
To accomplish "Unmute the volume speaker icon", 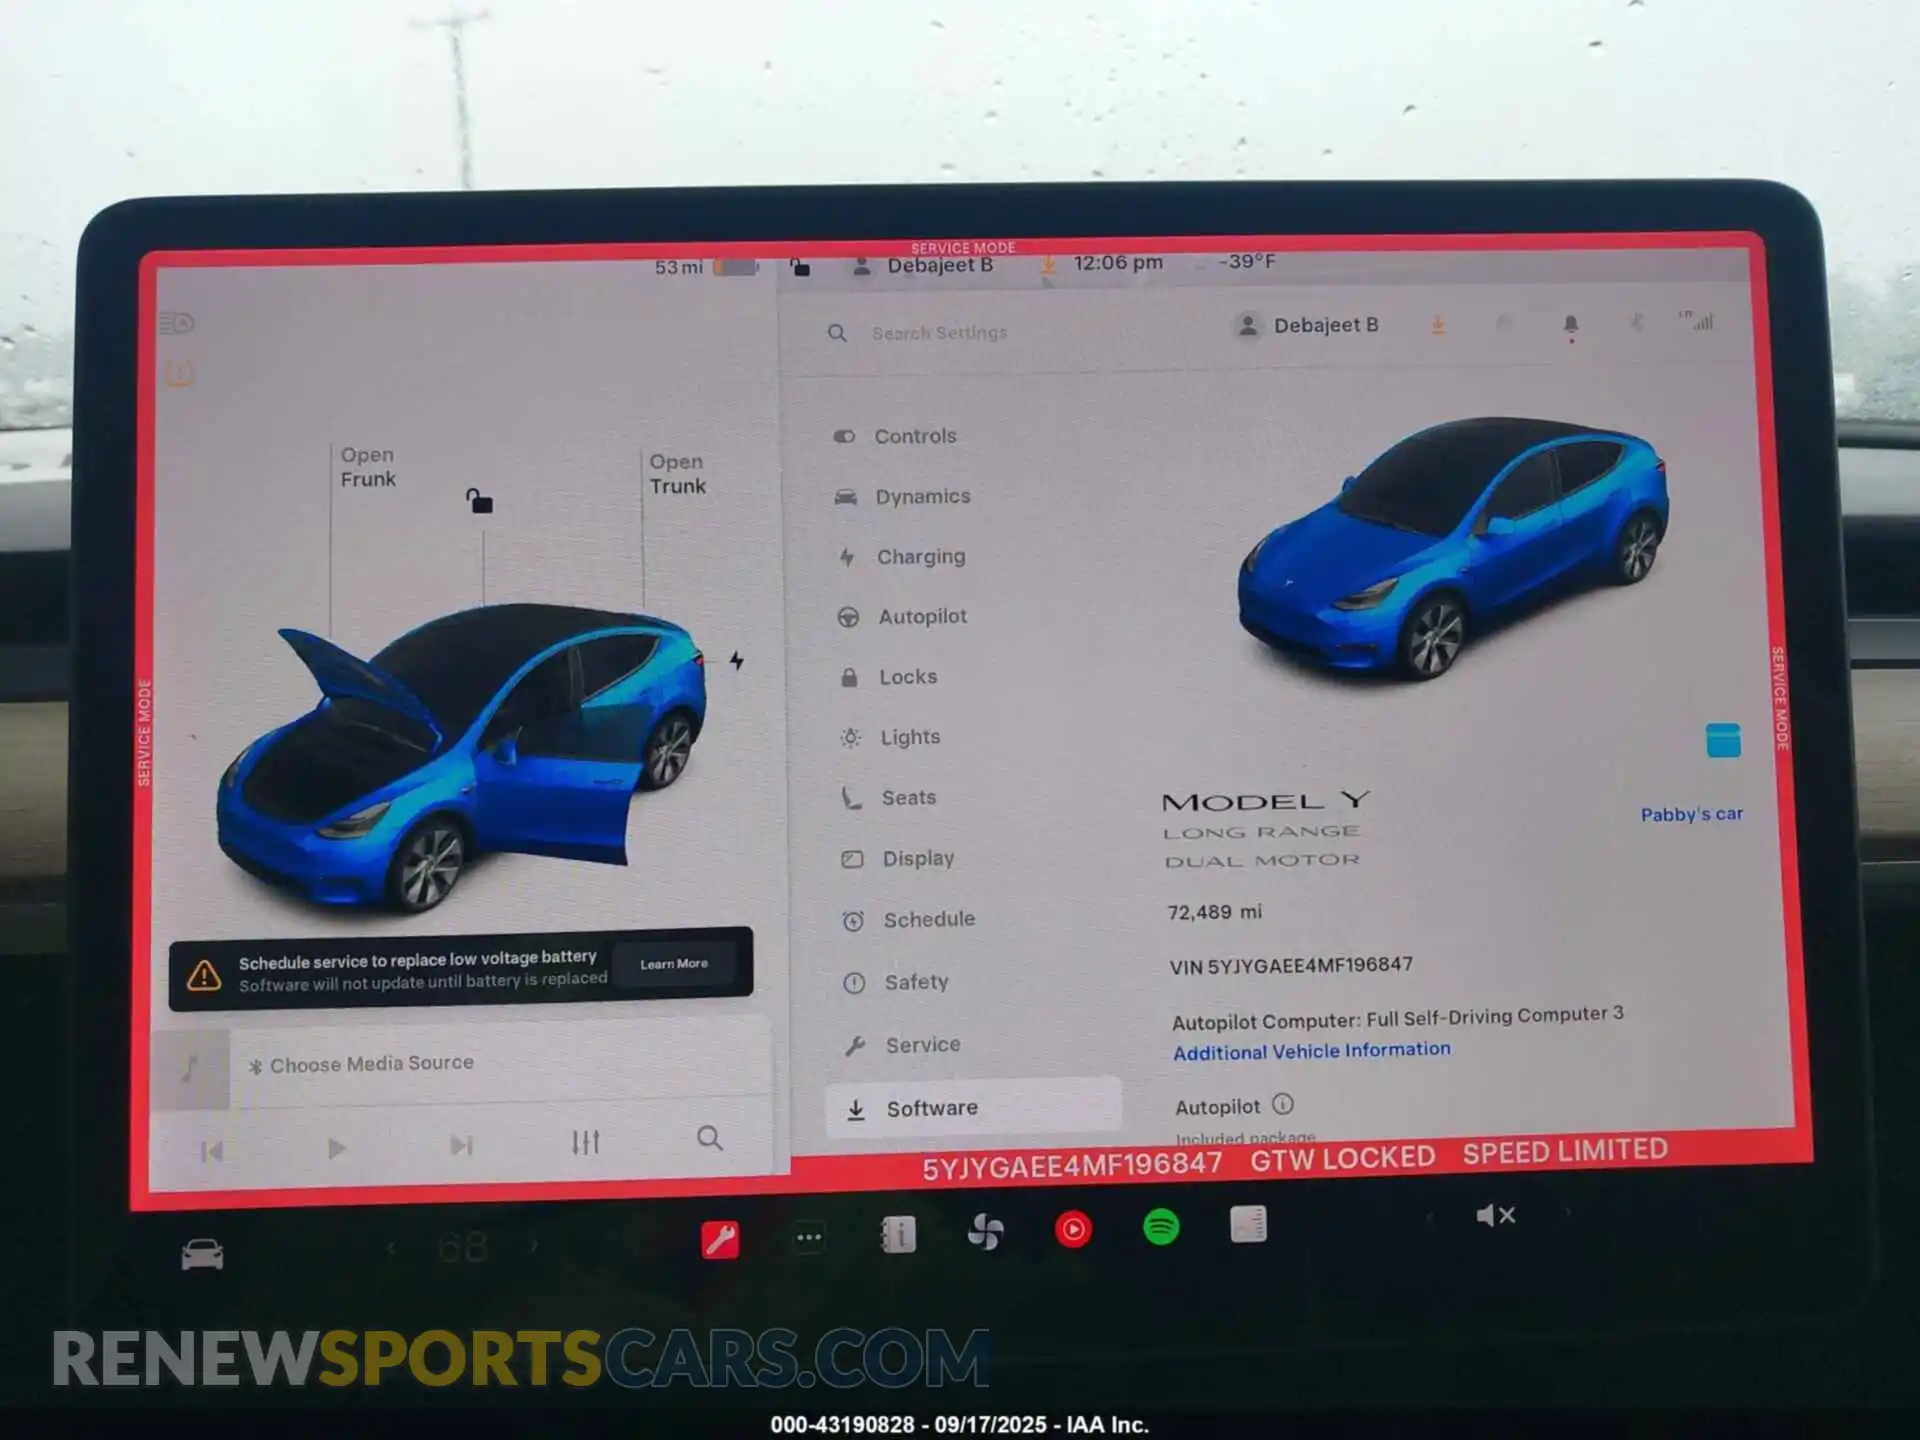I will (x=1496, y=1216).
